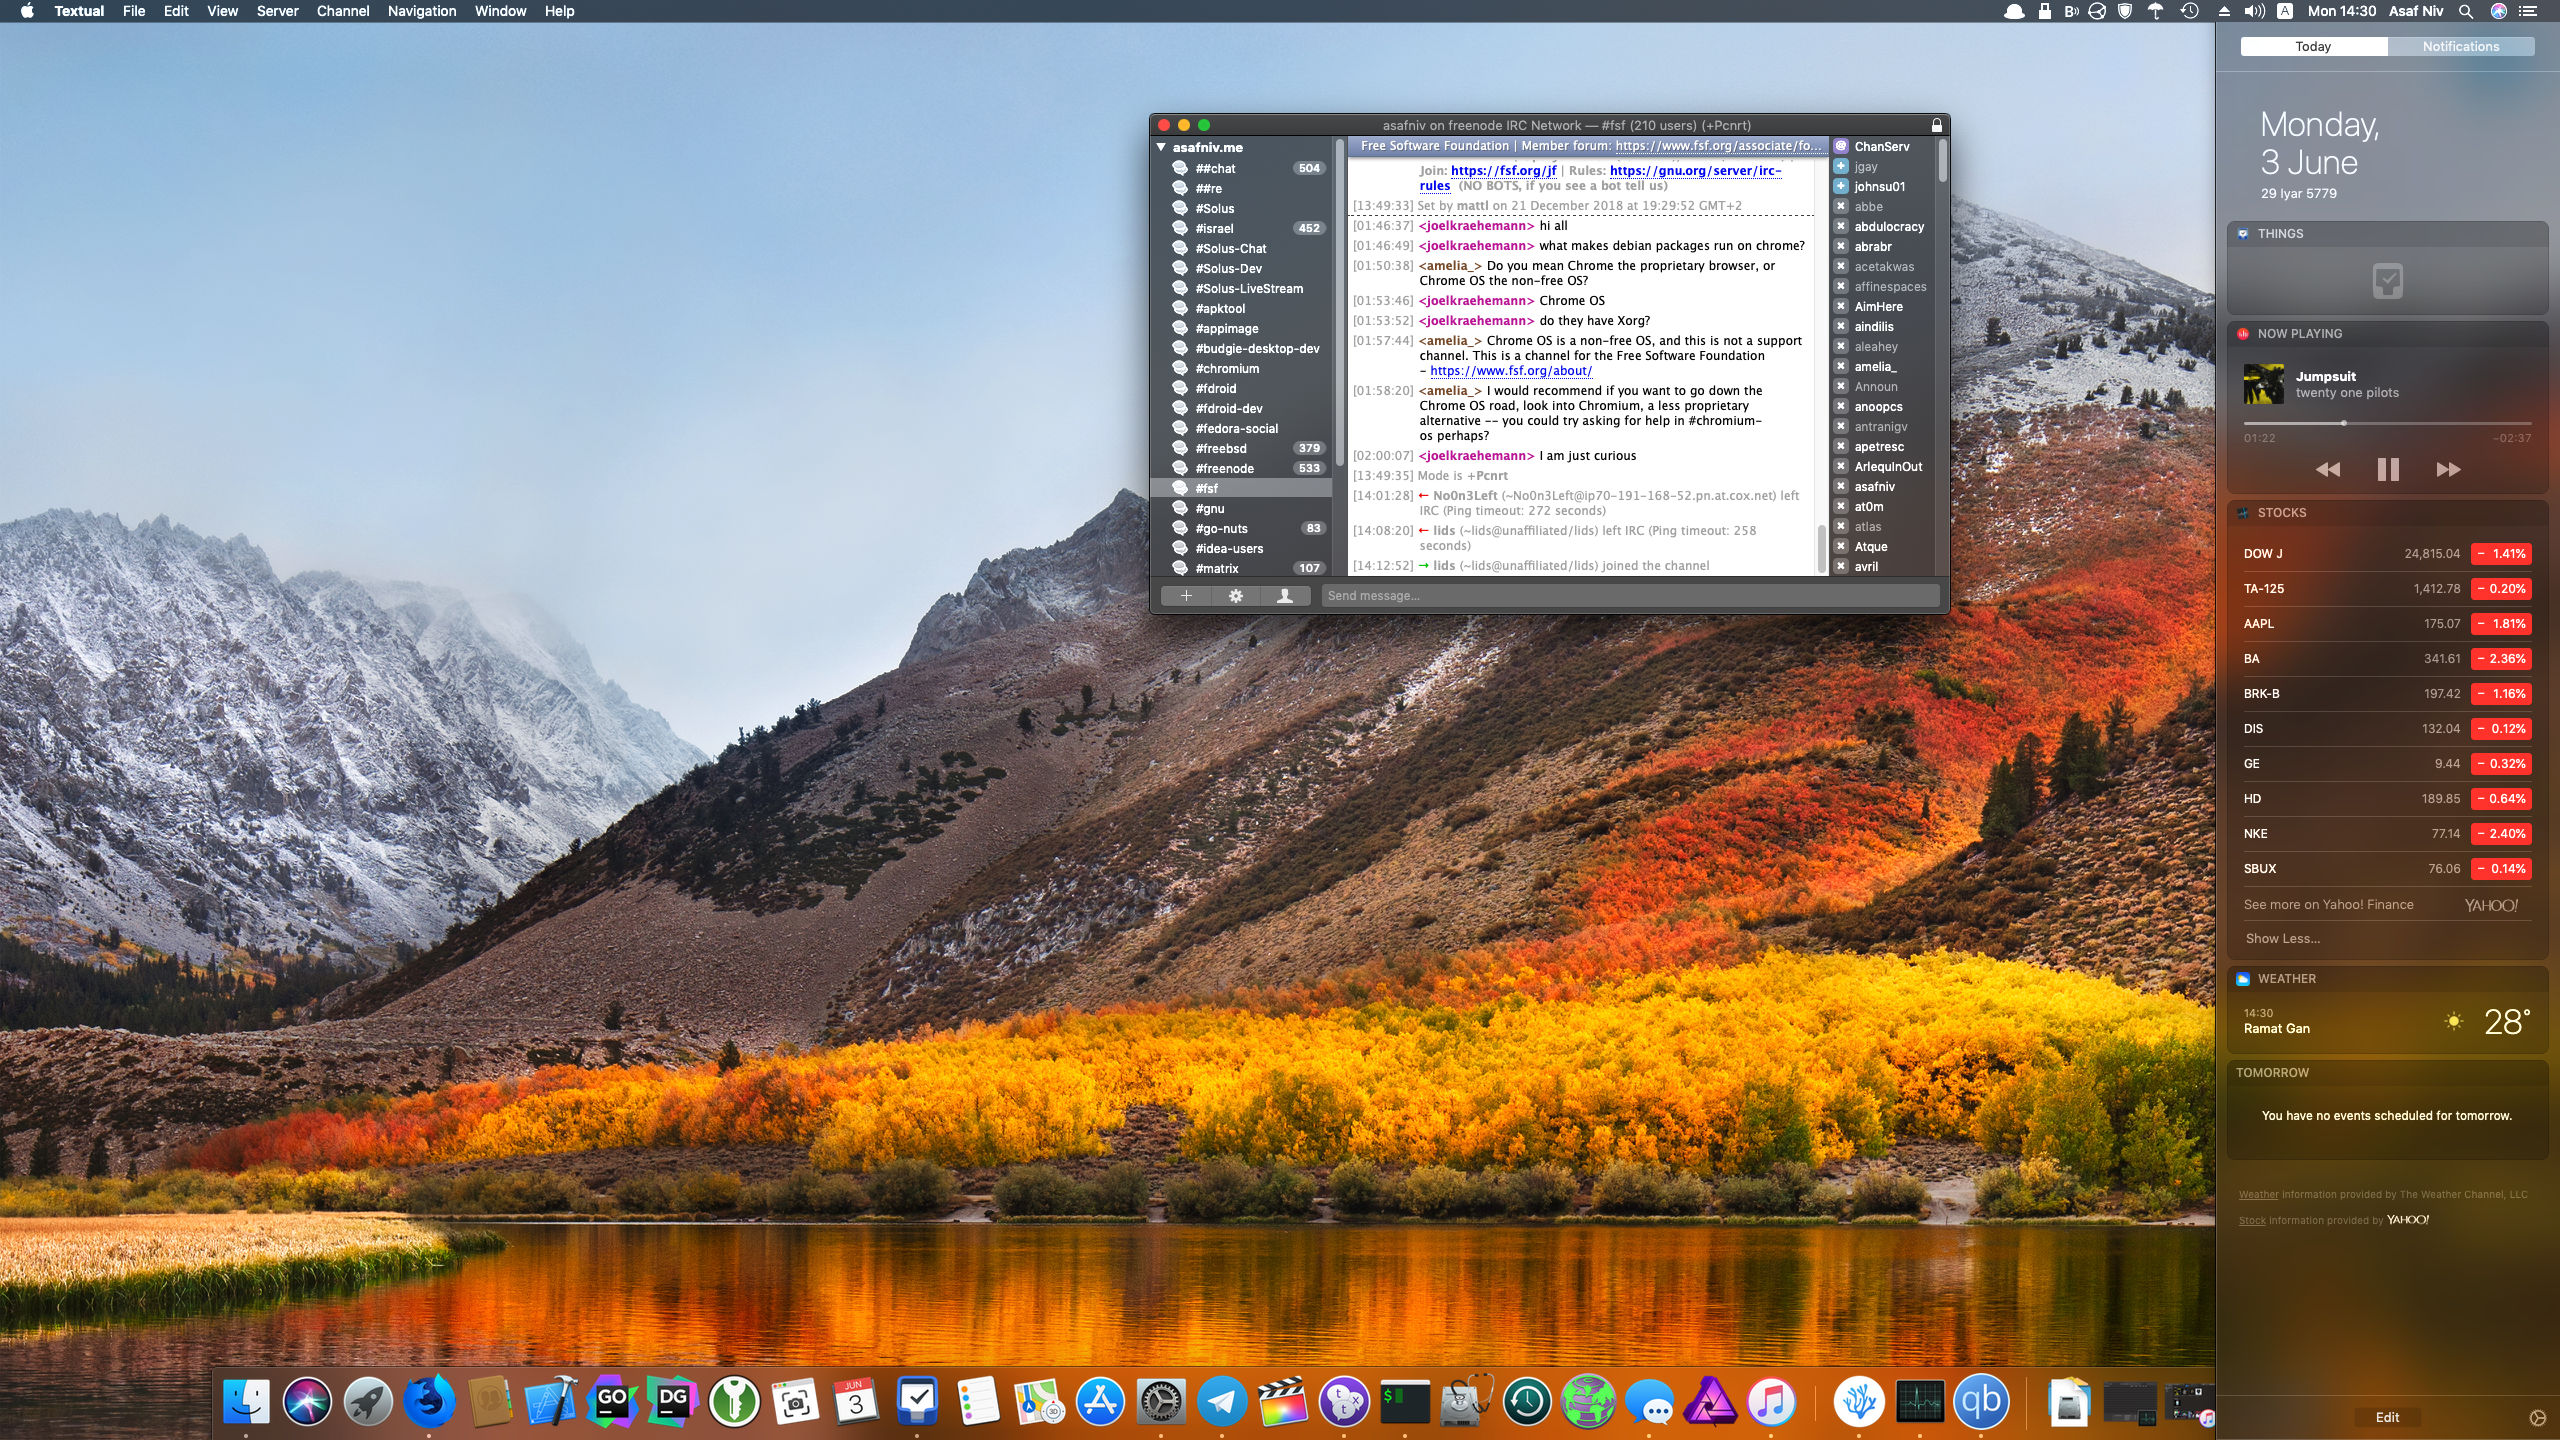Screen dimensions: 2560x1440
Task: Click the ChanServ user mode icon
Action: point(1841,146)
